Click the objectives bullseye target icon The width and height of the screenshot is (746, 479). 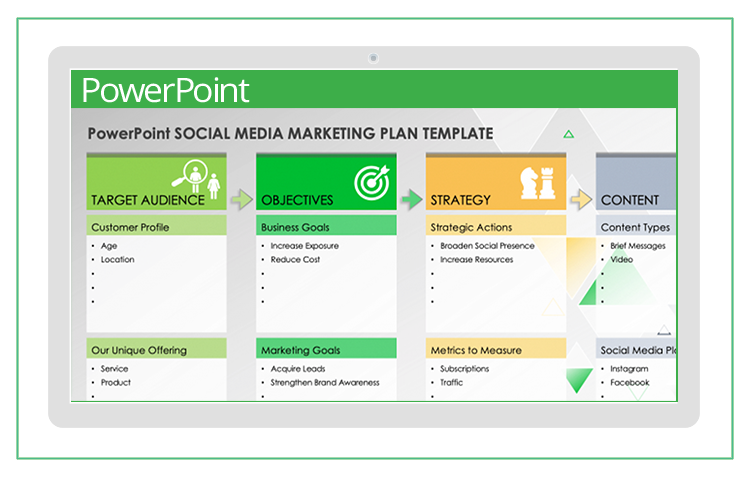click(372, 182)
